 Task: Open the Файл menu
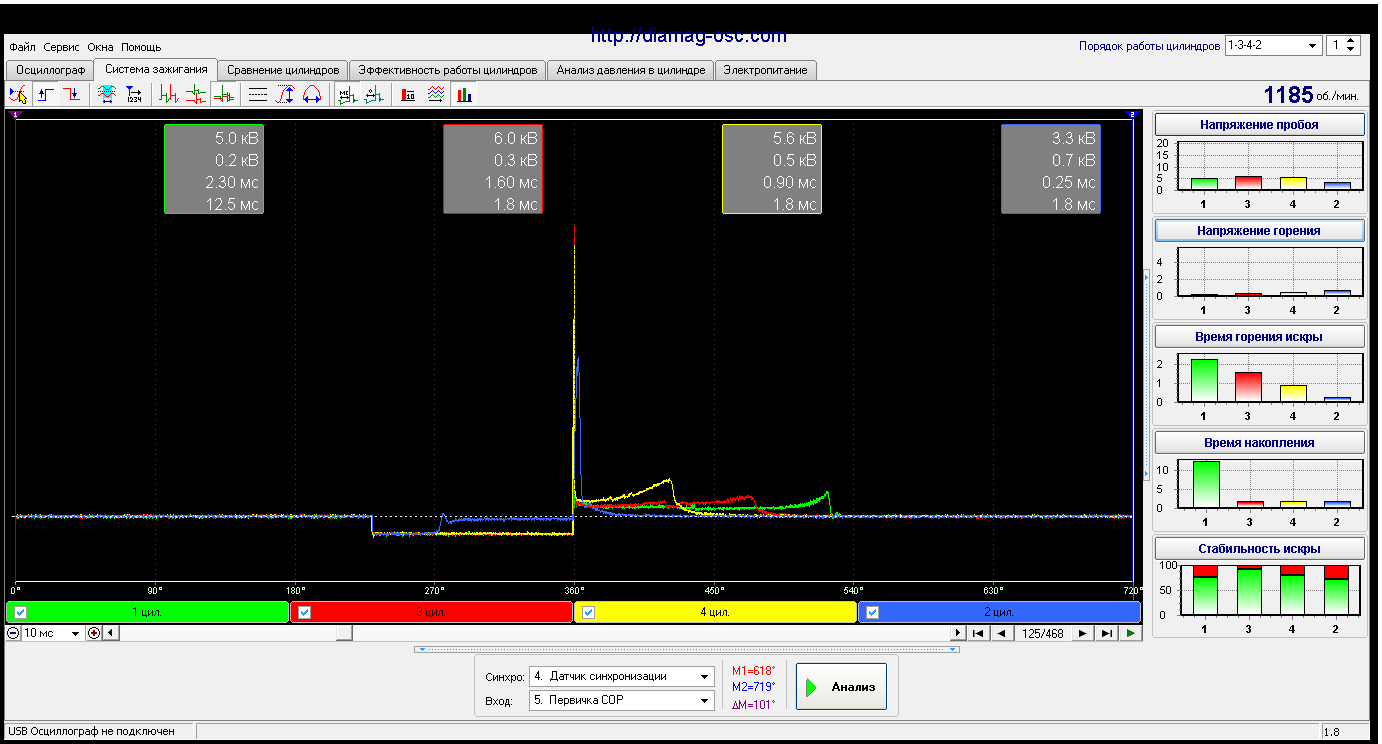[x=22, y=47]
